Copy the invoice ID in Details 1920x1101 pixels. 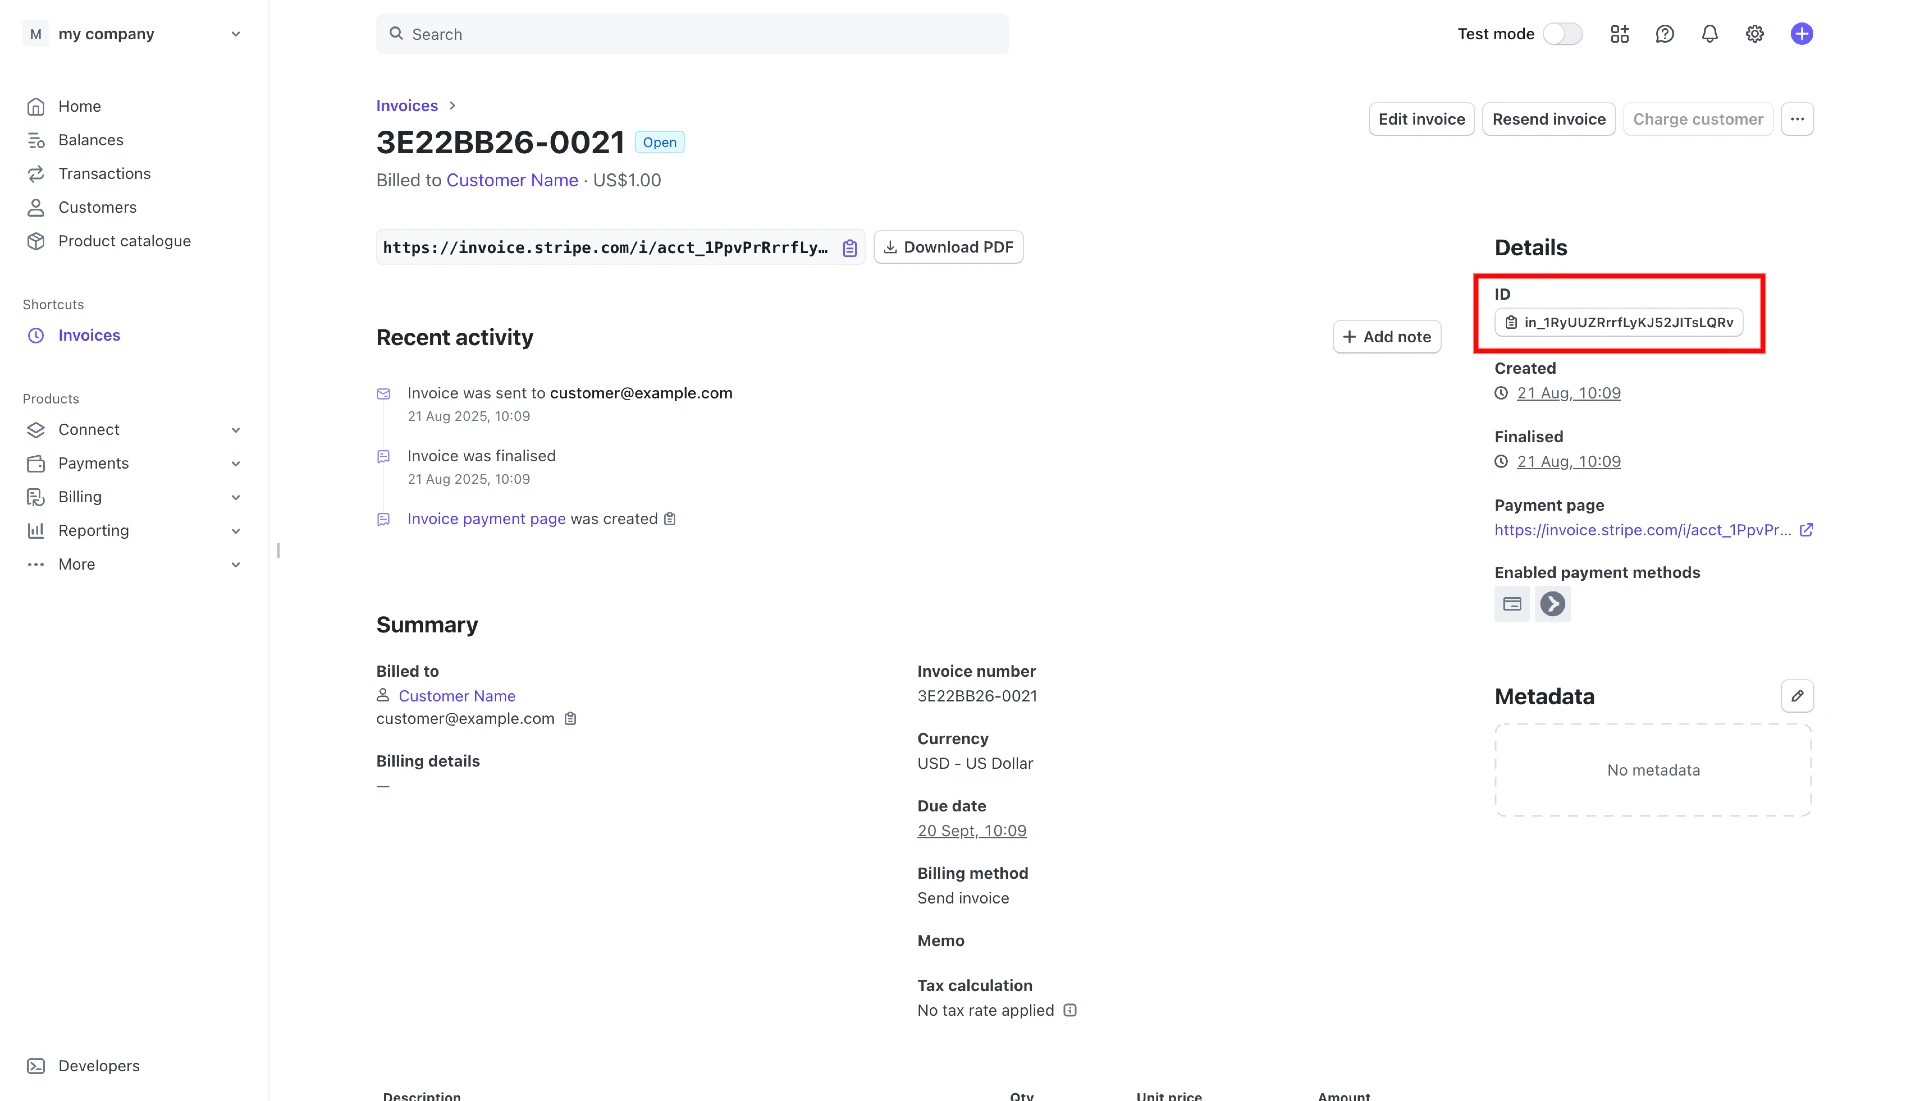coord(1618,322)
